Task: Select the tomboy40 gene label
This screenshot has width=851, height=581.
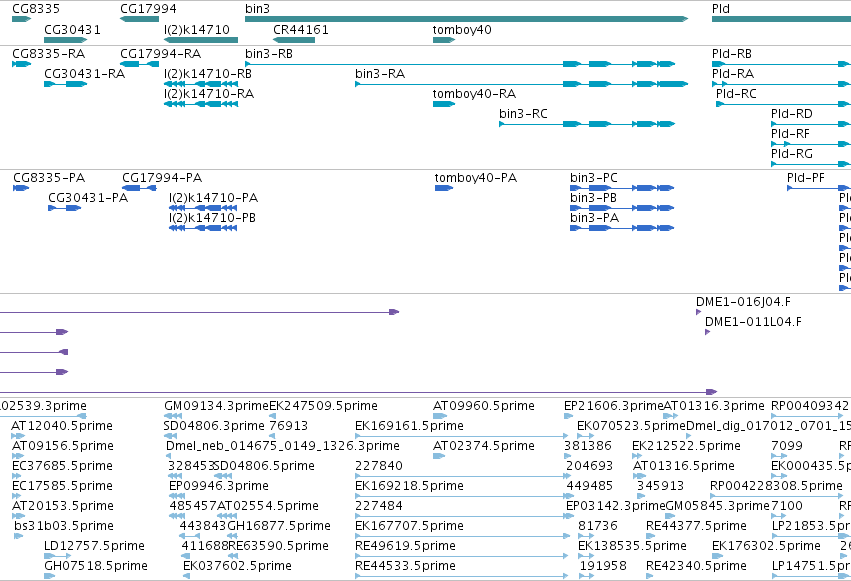Action: tap(462, 29)
